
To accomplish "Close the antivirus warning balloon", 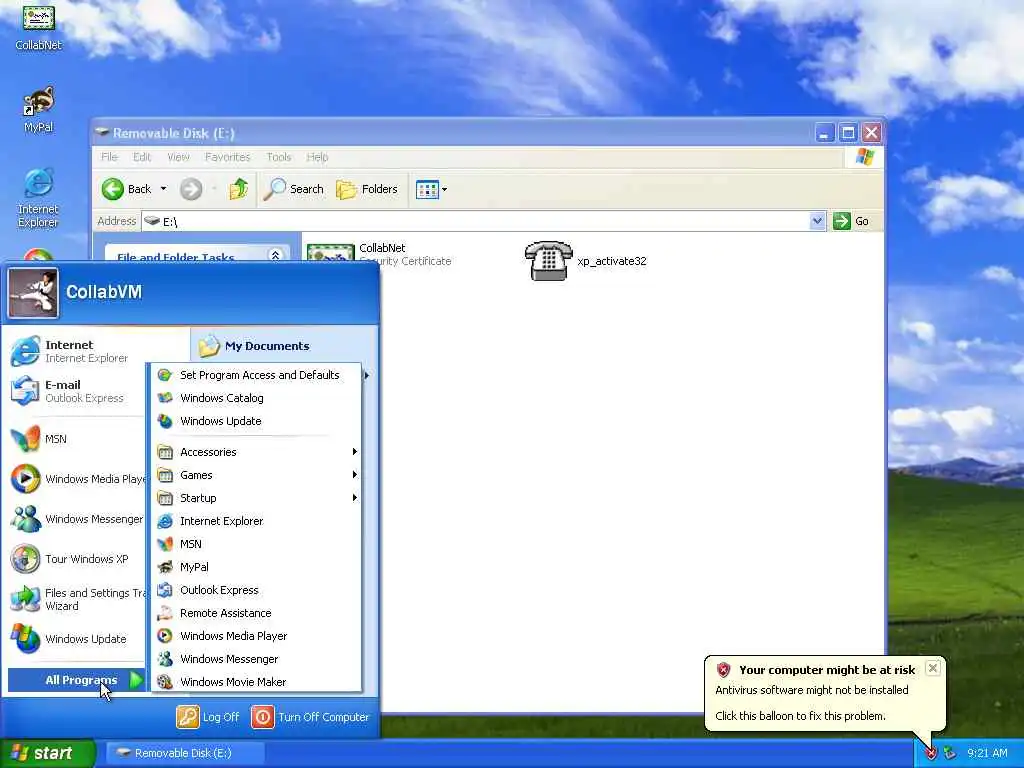I will click(933, 667).
